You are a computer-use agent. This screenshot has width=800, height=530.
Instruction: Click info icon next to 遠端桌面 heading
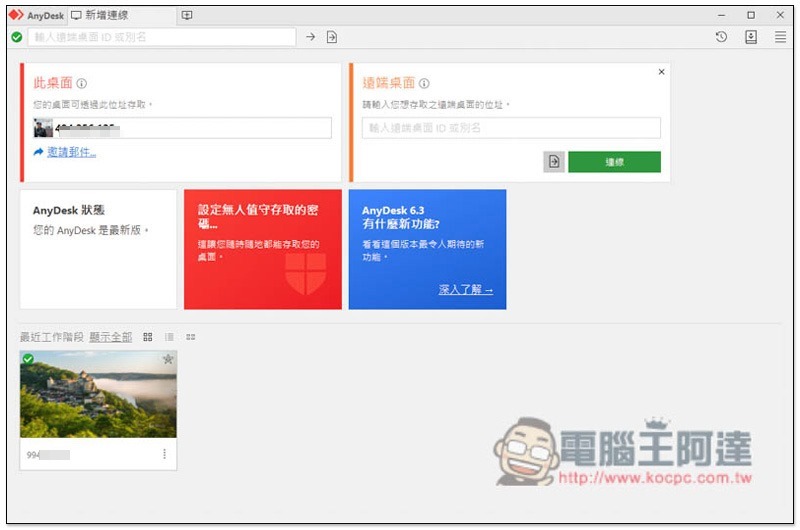(424, 84)
